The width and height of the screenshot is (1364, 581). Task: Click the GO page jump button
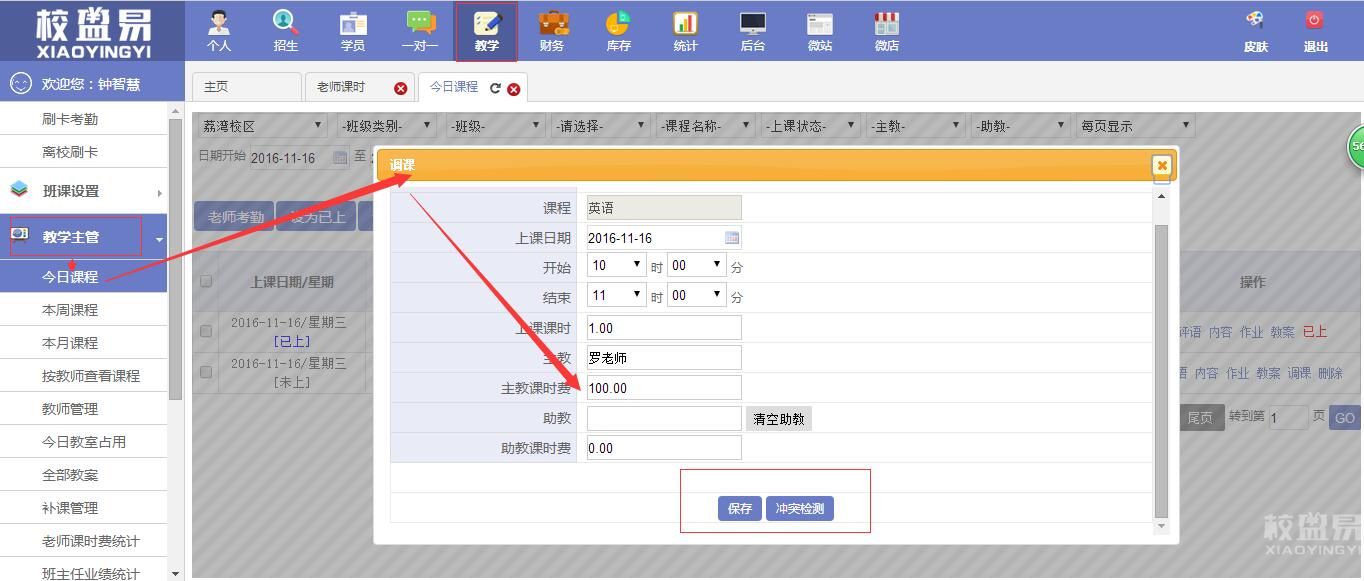(1345, 418)
